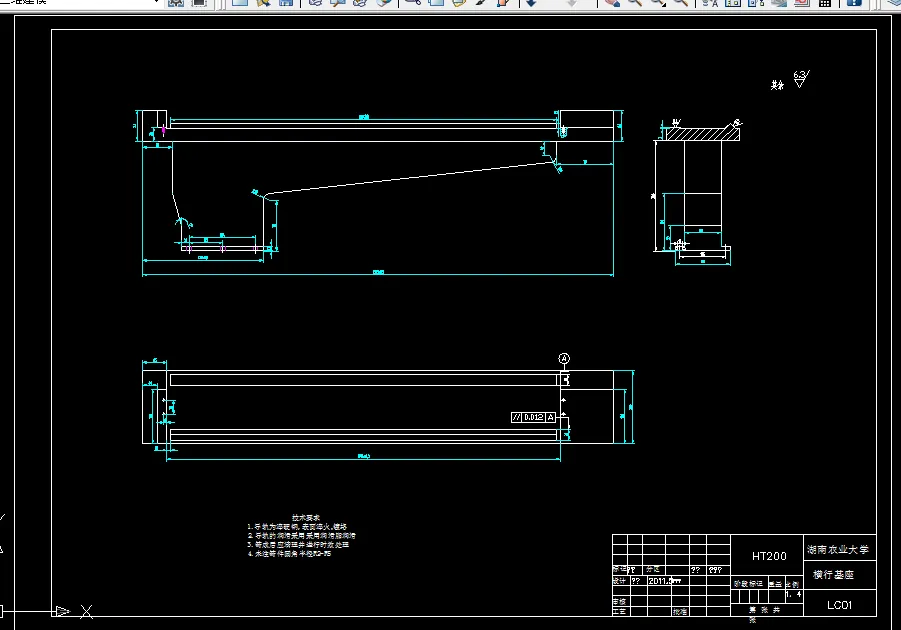This screenshot has width=901, height=630.
Task: Click the blue Undo arrow icon
Action: (532, 3)
